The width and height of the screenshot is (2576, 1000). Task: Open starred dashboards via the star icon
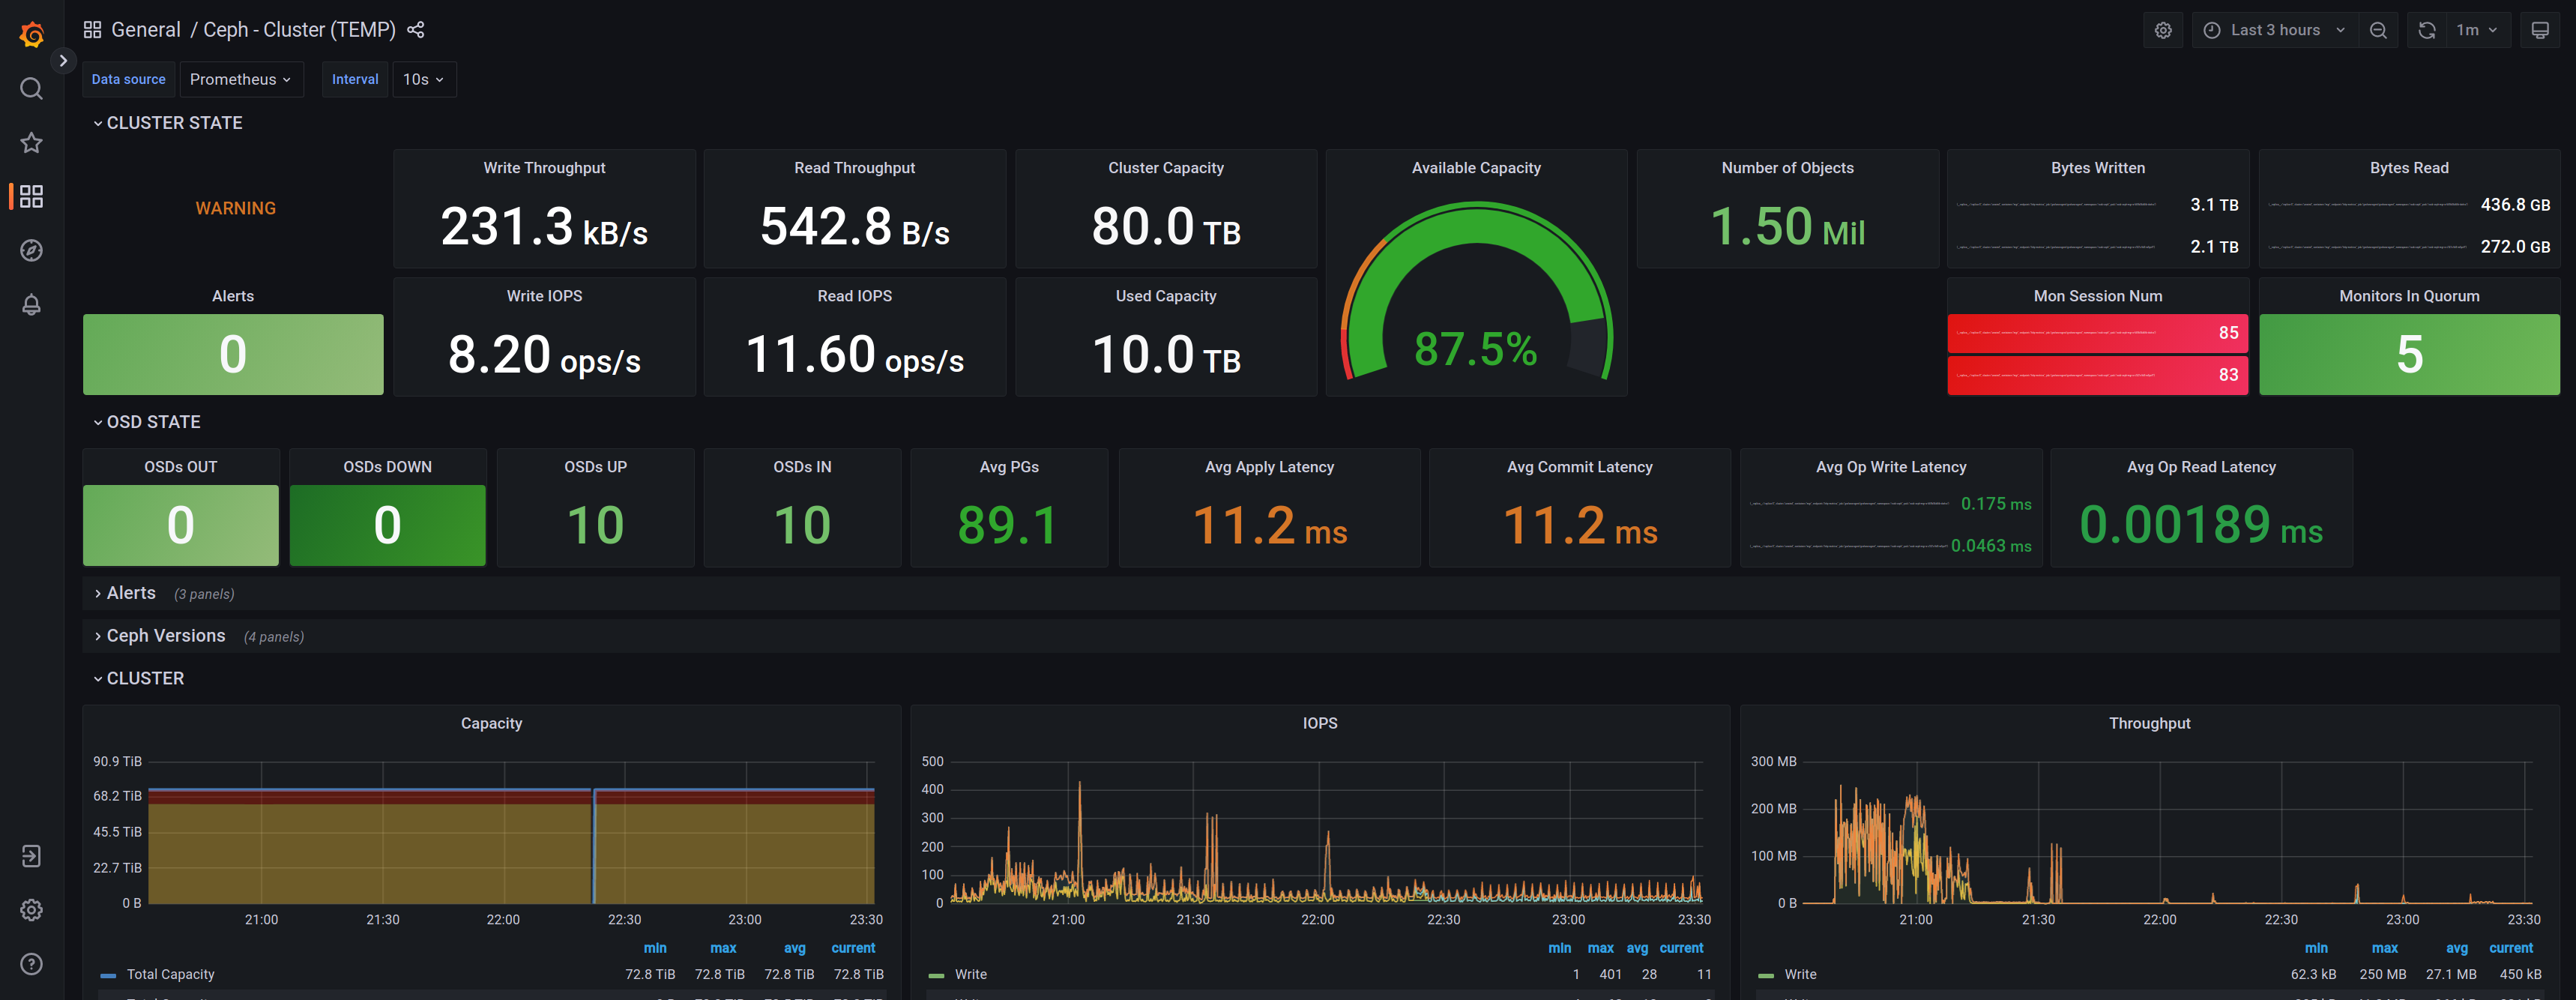coord(31,142)
